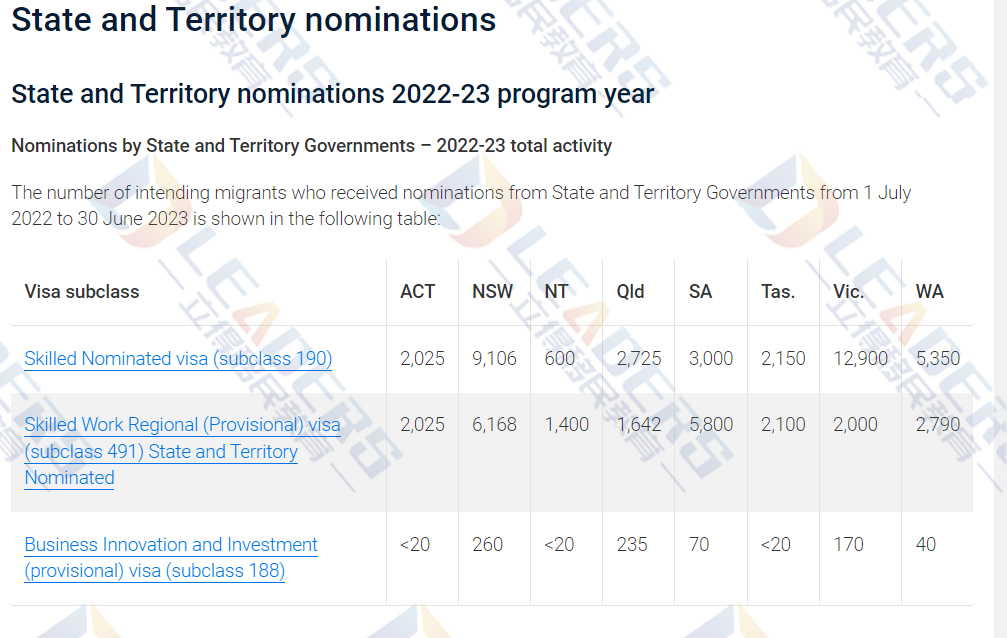Select the ACT column header
The image size is (1007, 638).
(x=418, y=292)
